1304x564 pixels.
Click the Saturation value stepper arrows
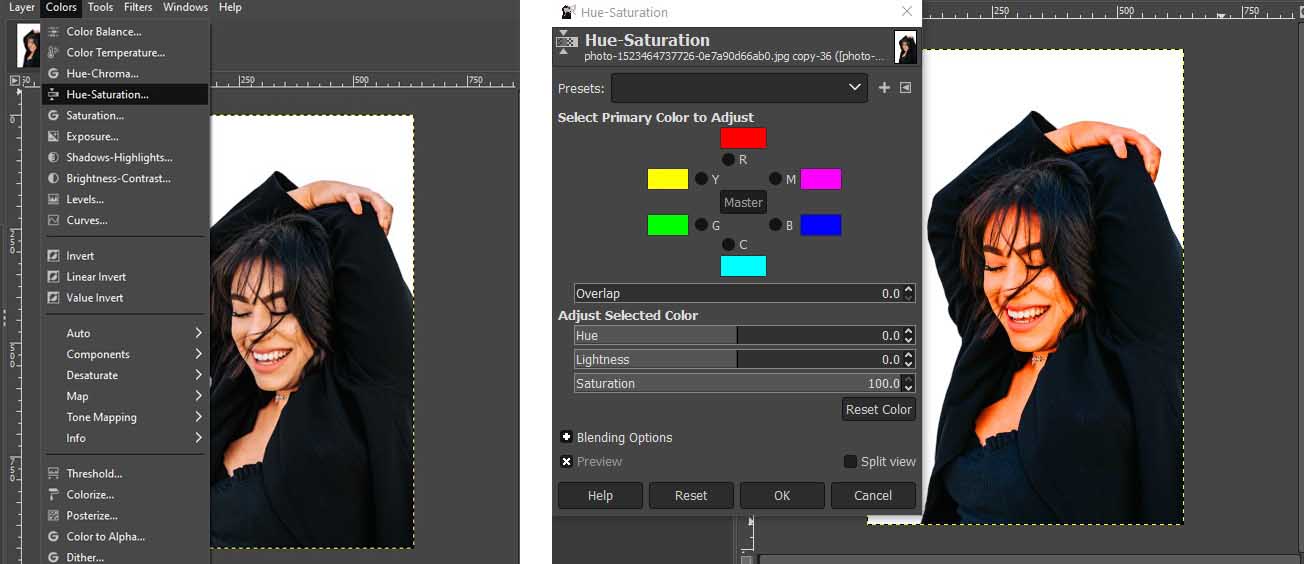[908, 383]
